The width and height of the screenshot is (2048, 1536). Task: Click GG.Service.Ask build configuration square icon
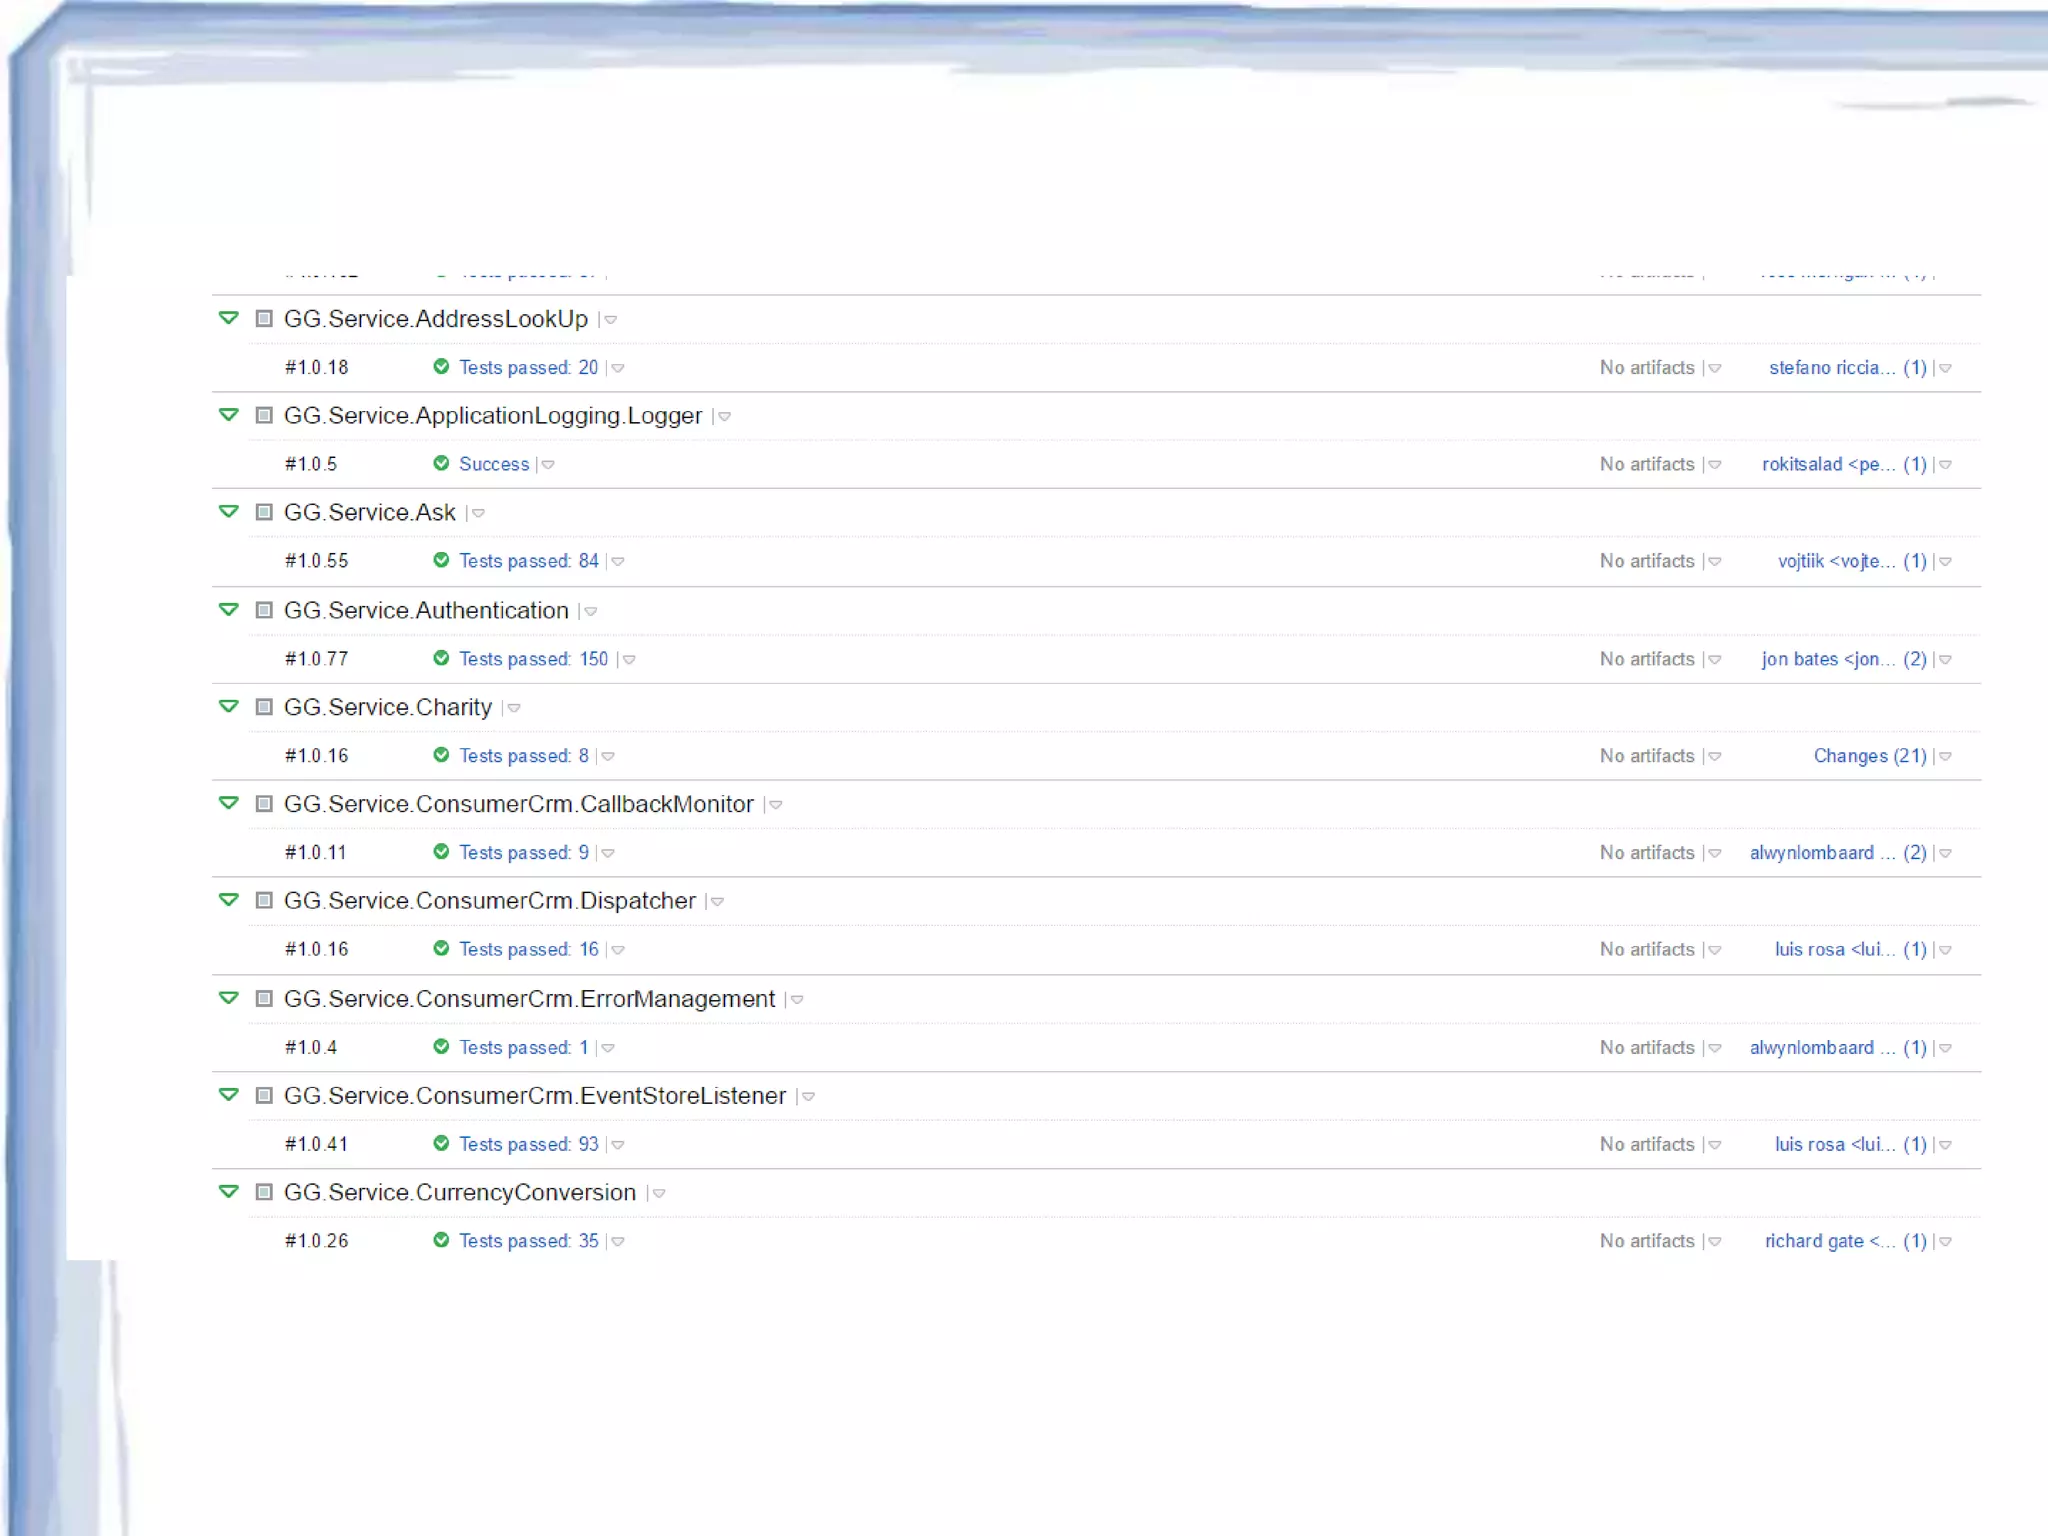[264, 512]
